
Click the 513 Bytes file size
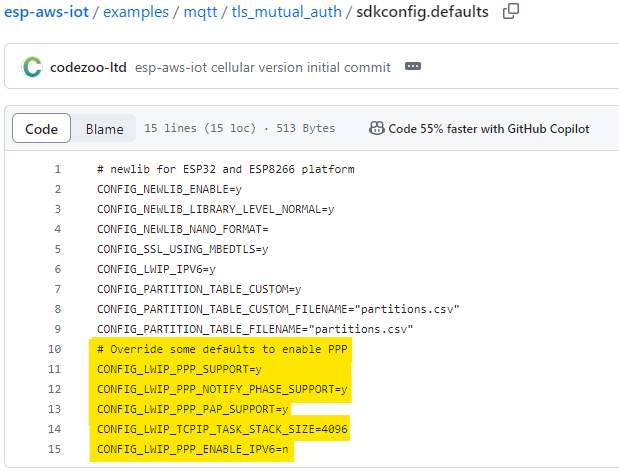pos(305,128)
